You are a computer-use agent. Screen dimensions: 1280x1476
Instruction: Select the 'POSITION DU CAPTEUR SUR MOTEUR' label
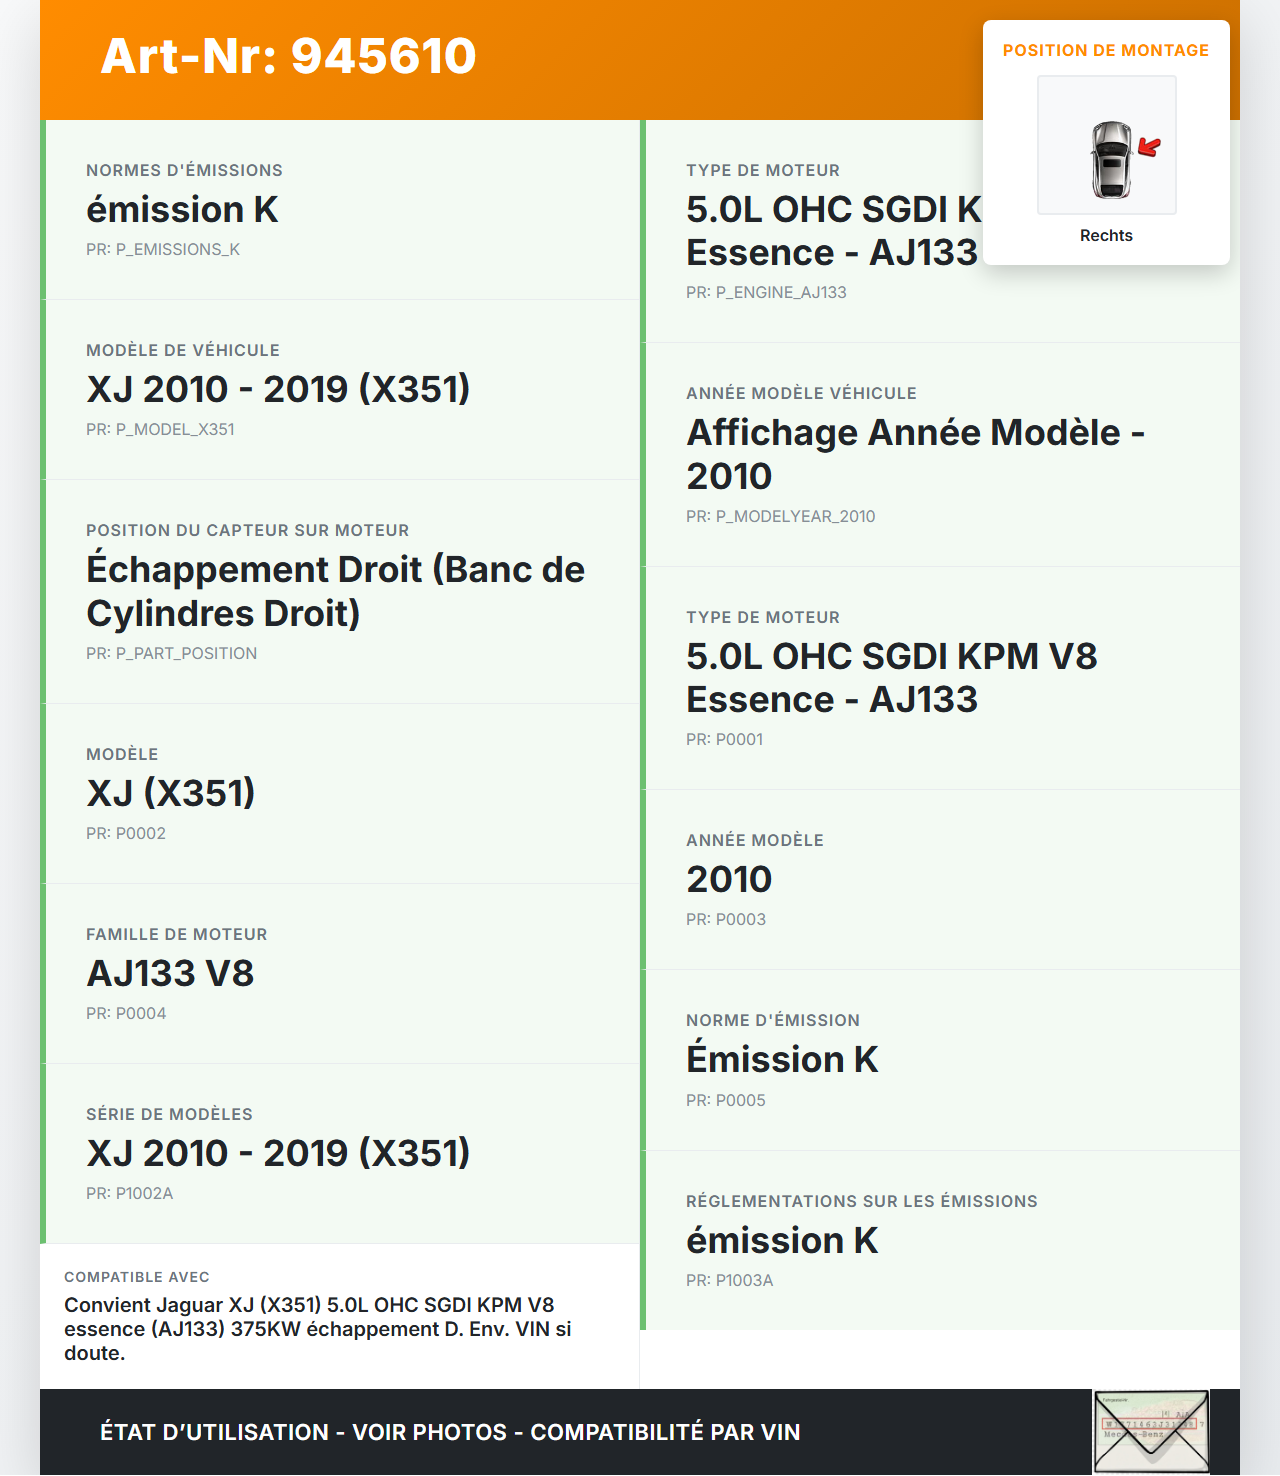click(248, 530)
